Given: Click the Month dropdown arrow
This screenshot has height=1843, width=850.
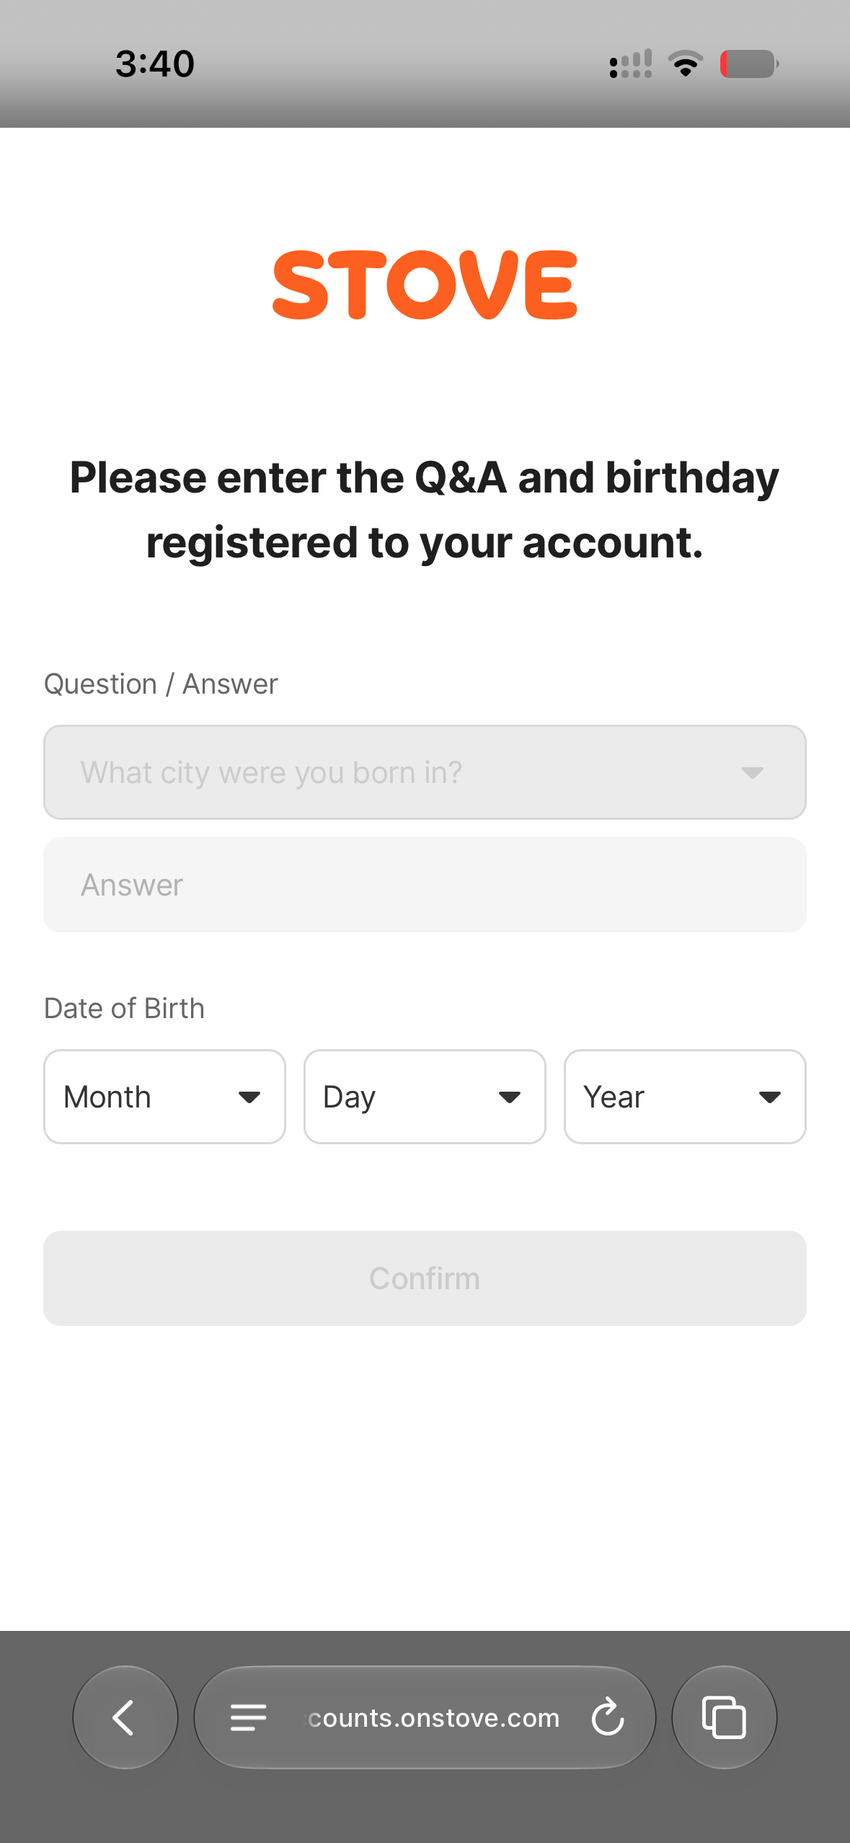Looking at the screenshot, I should tap(250, 1097).
